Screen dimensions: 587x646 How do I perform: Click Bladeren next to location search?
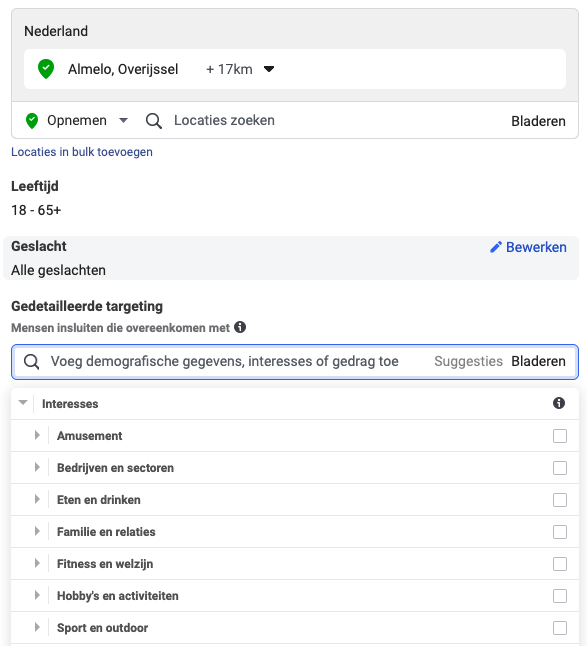tap(538, 121)
